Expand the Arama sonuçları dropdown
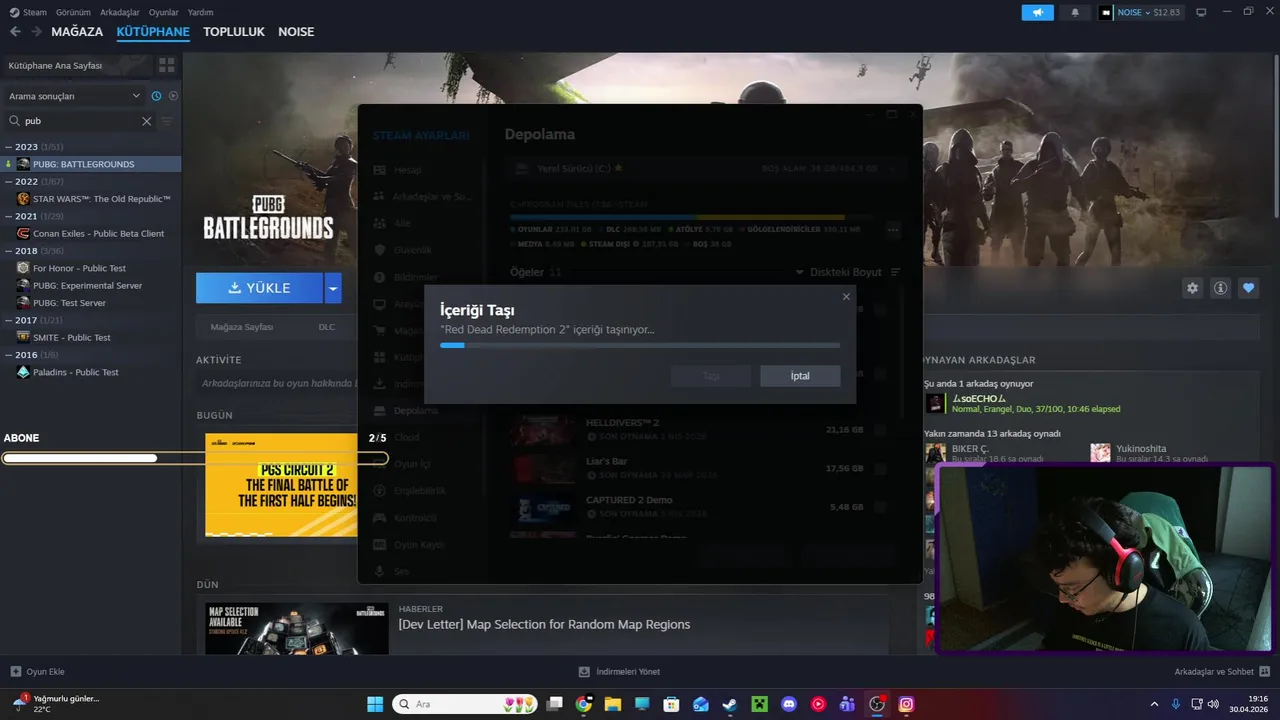The width and height of the screenshot is (1280, 720). pyautogui.click(x=75, y=96)
